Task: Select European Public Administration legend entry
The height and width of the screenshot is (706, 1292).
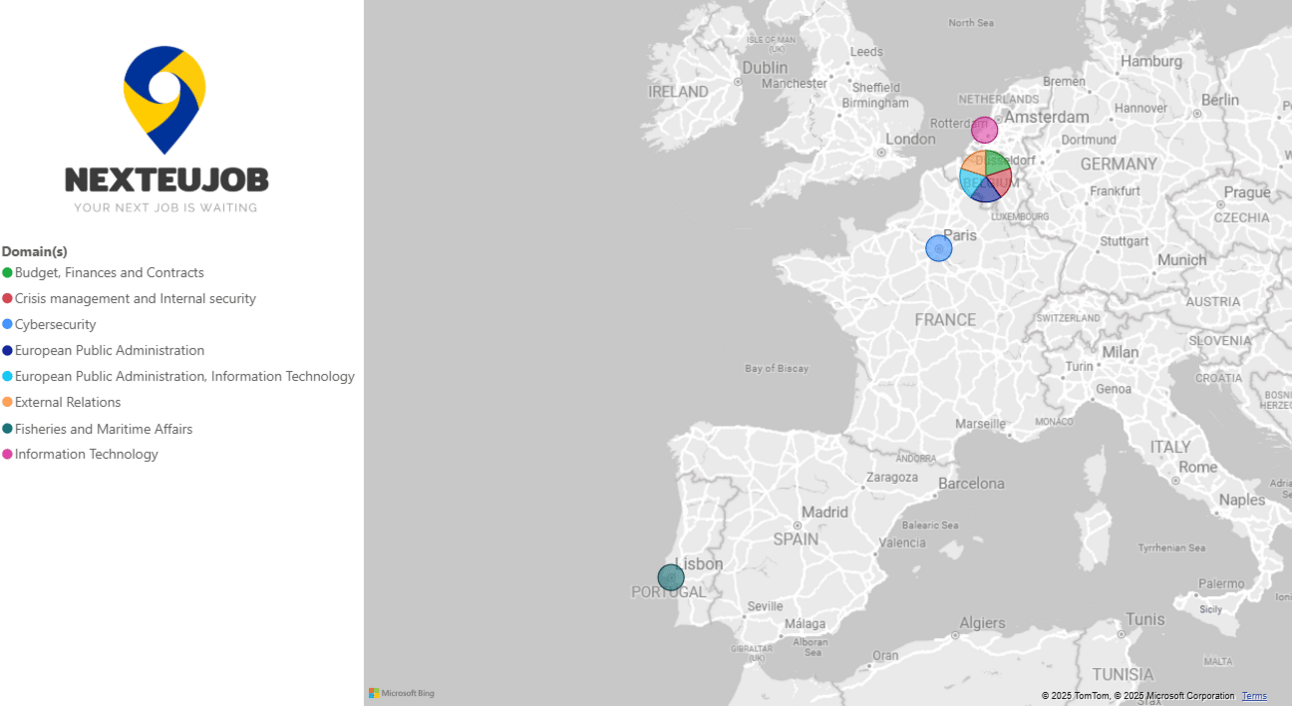Action: (103, 350)
